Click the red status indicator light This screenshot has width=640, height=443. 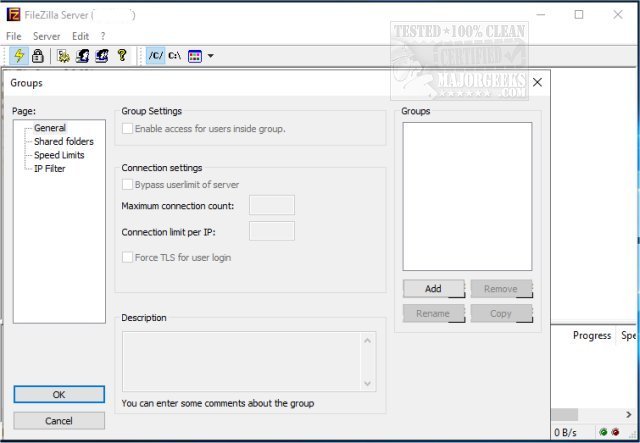pyautogui.click(x=615, y=432)
